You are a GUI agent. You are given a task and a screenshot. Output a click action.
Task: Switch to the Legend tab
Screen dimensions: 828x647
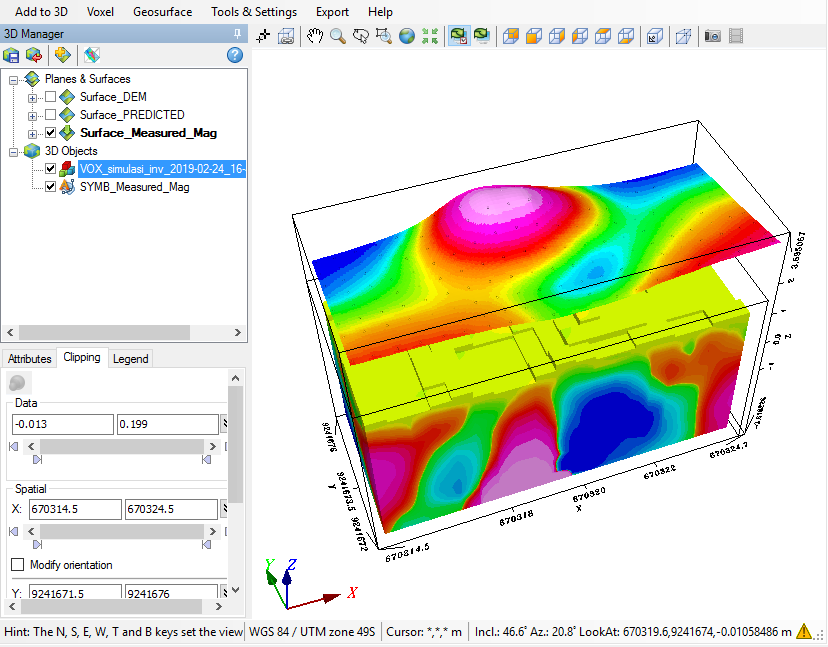click(x=130, y=358)
